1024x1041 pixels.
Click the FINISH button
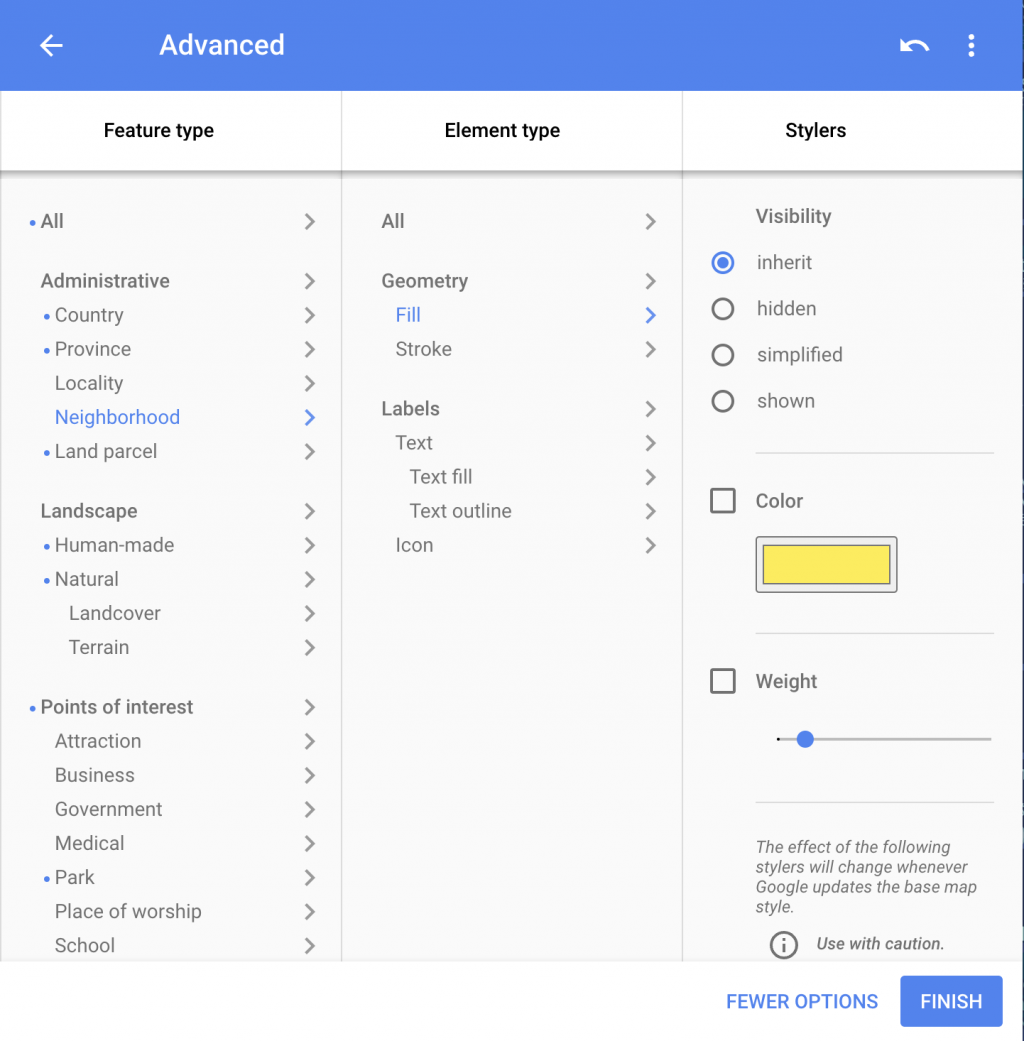pyautogui.click(x=951, y=1001)
